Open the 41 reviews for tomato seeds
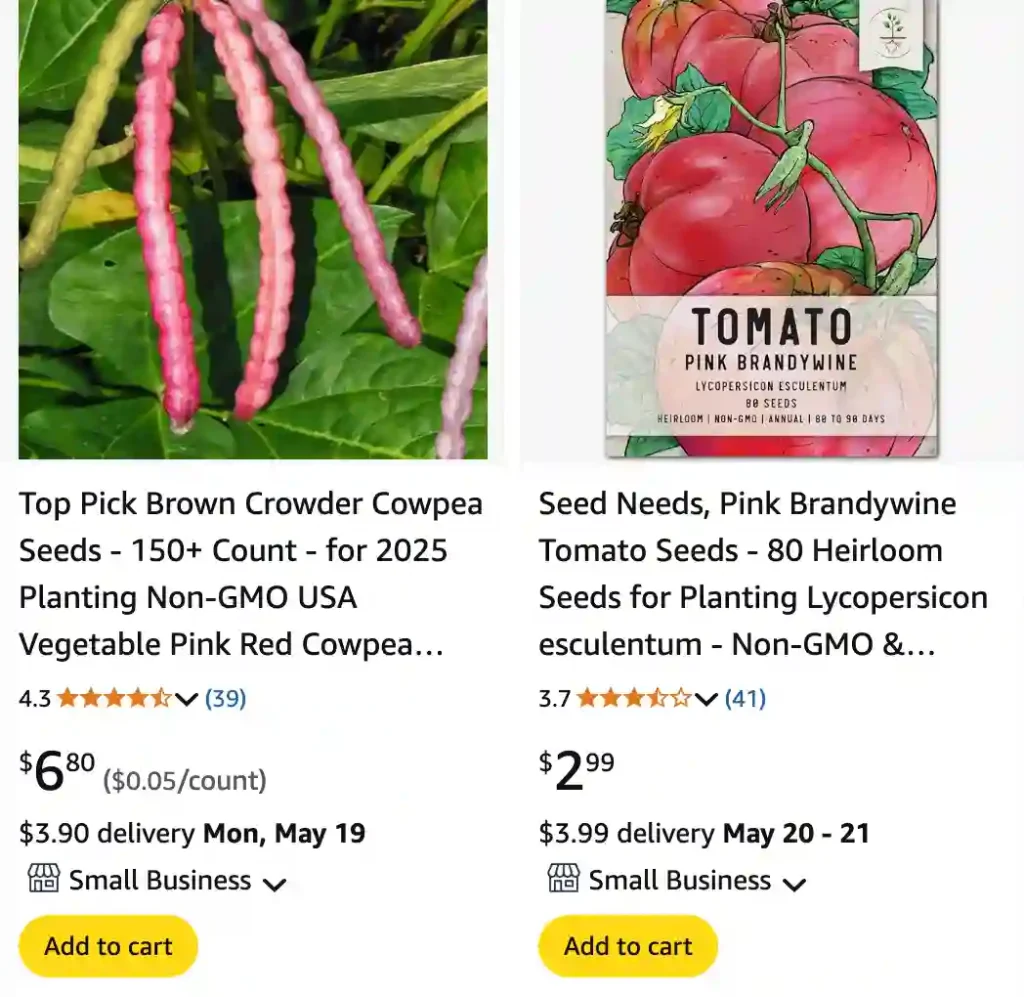 [x=744, y=699]
